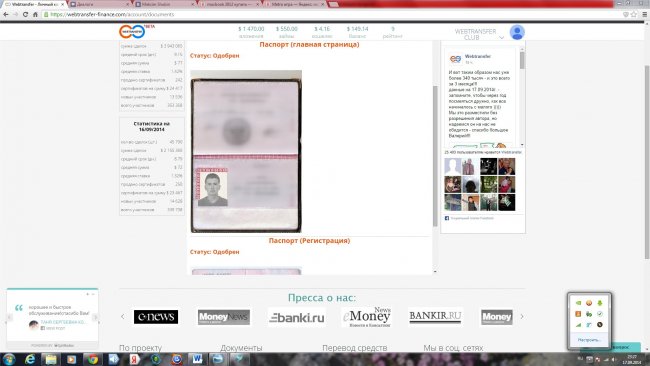The height and width of the screenshot is (366, 650).
Task: Click the Настроить link in the tray popup
Action: (589, 340)
